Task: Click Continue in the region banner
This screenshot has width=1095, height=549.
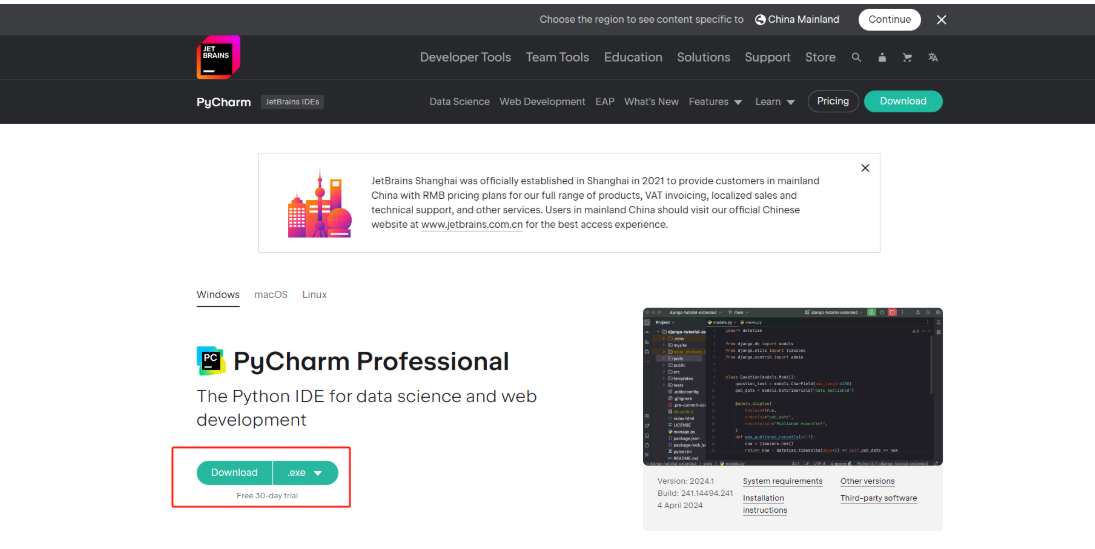Action: pos(890,20)
